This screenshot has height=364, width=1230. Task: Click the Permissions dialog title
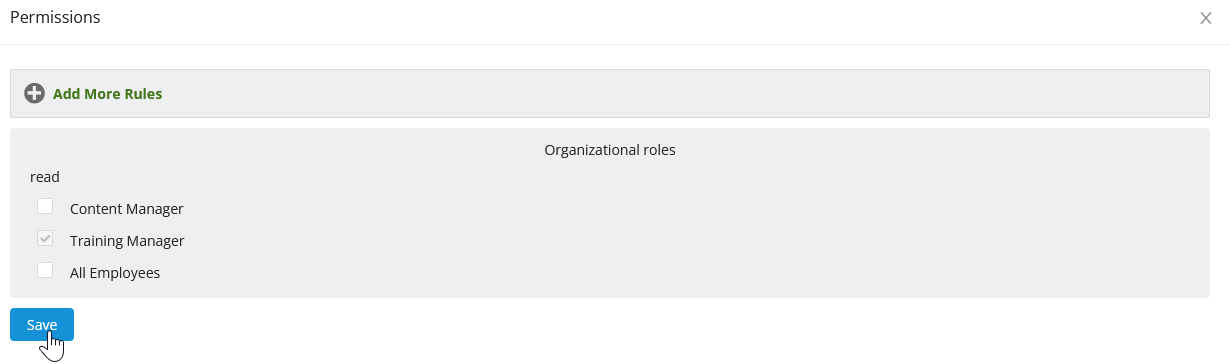click(55, 17)
